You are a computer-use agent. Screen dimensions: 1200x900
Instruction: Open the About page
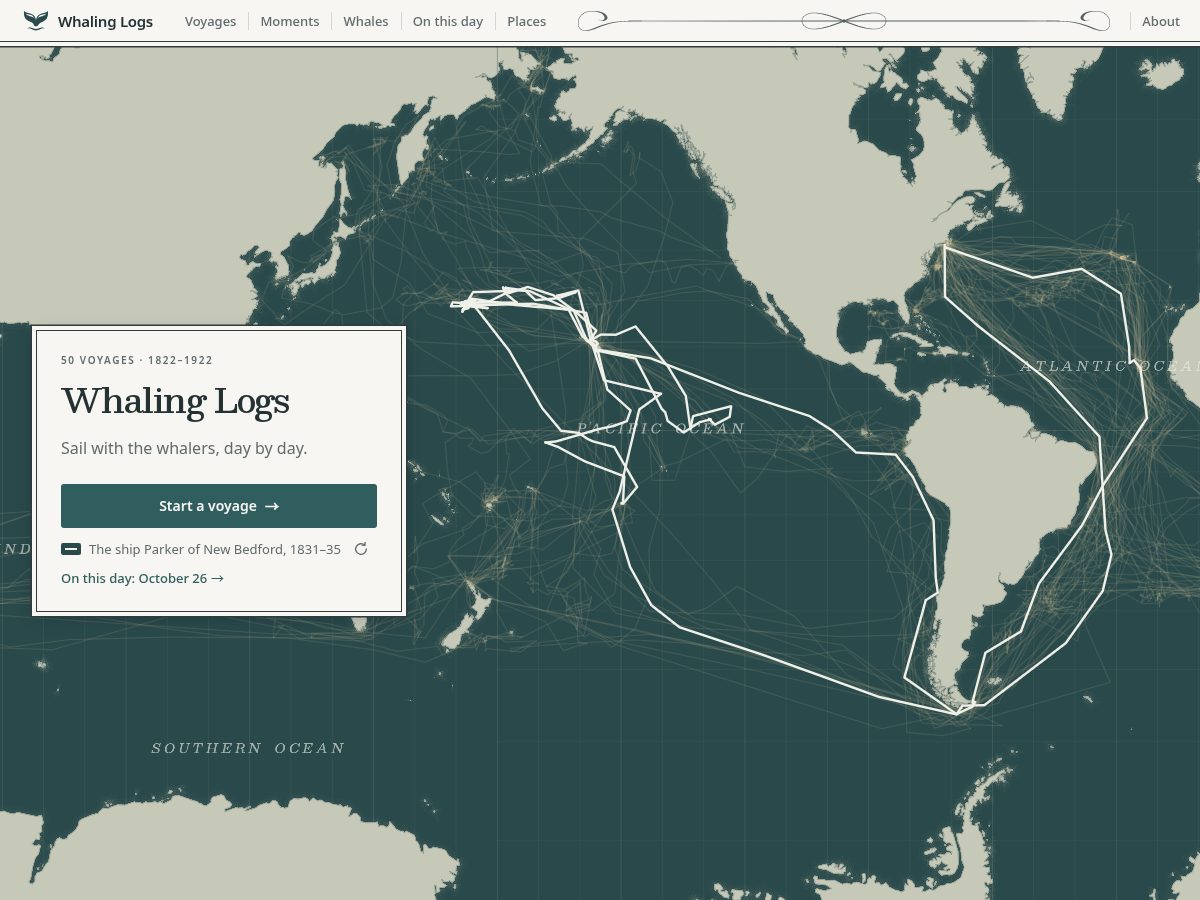(1161, 21)
